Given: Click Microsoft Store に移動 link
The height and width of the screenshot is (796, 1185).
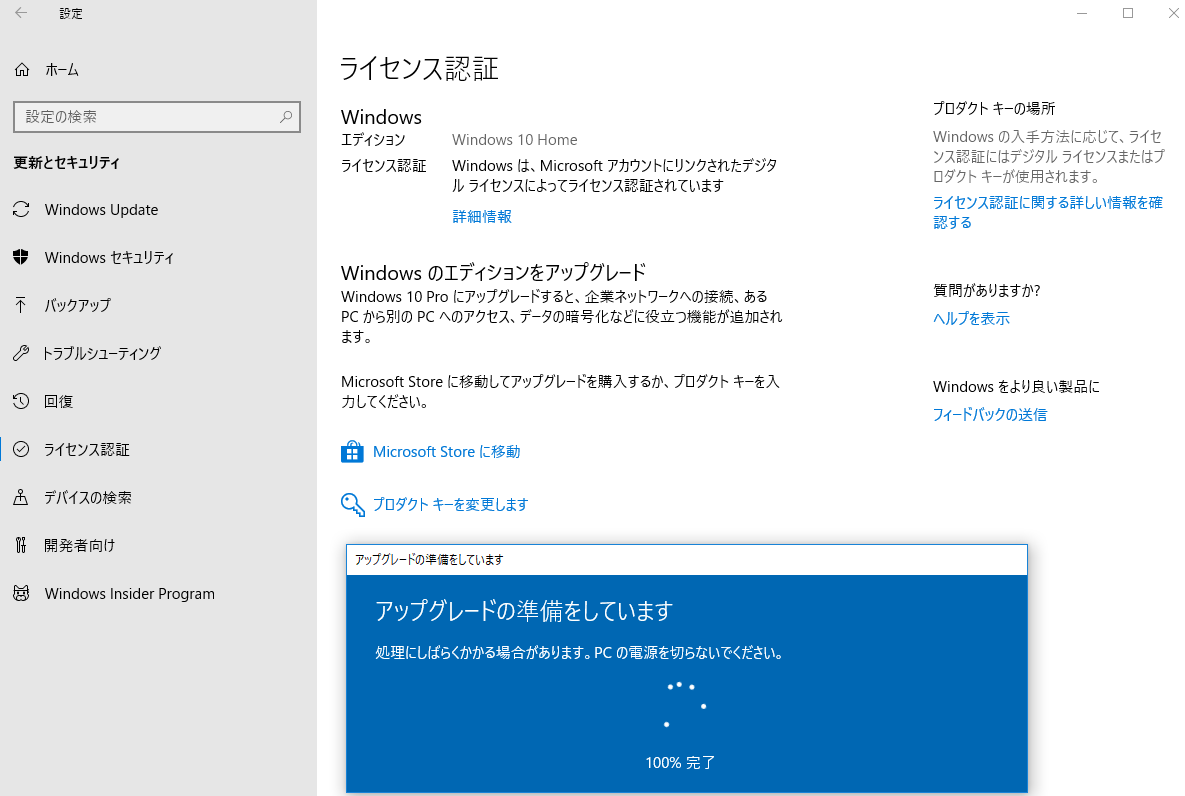Looking at the screenshot, I should coord(447,451).
